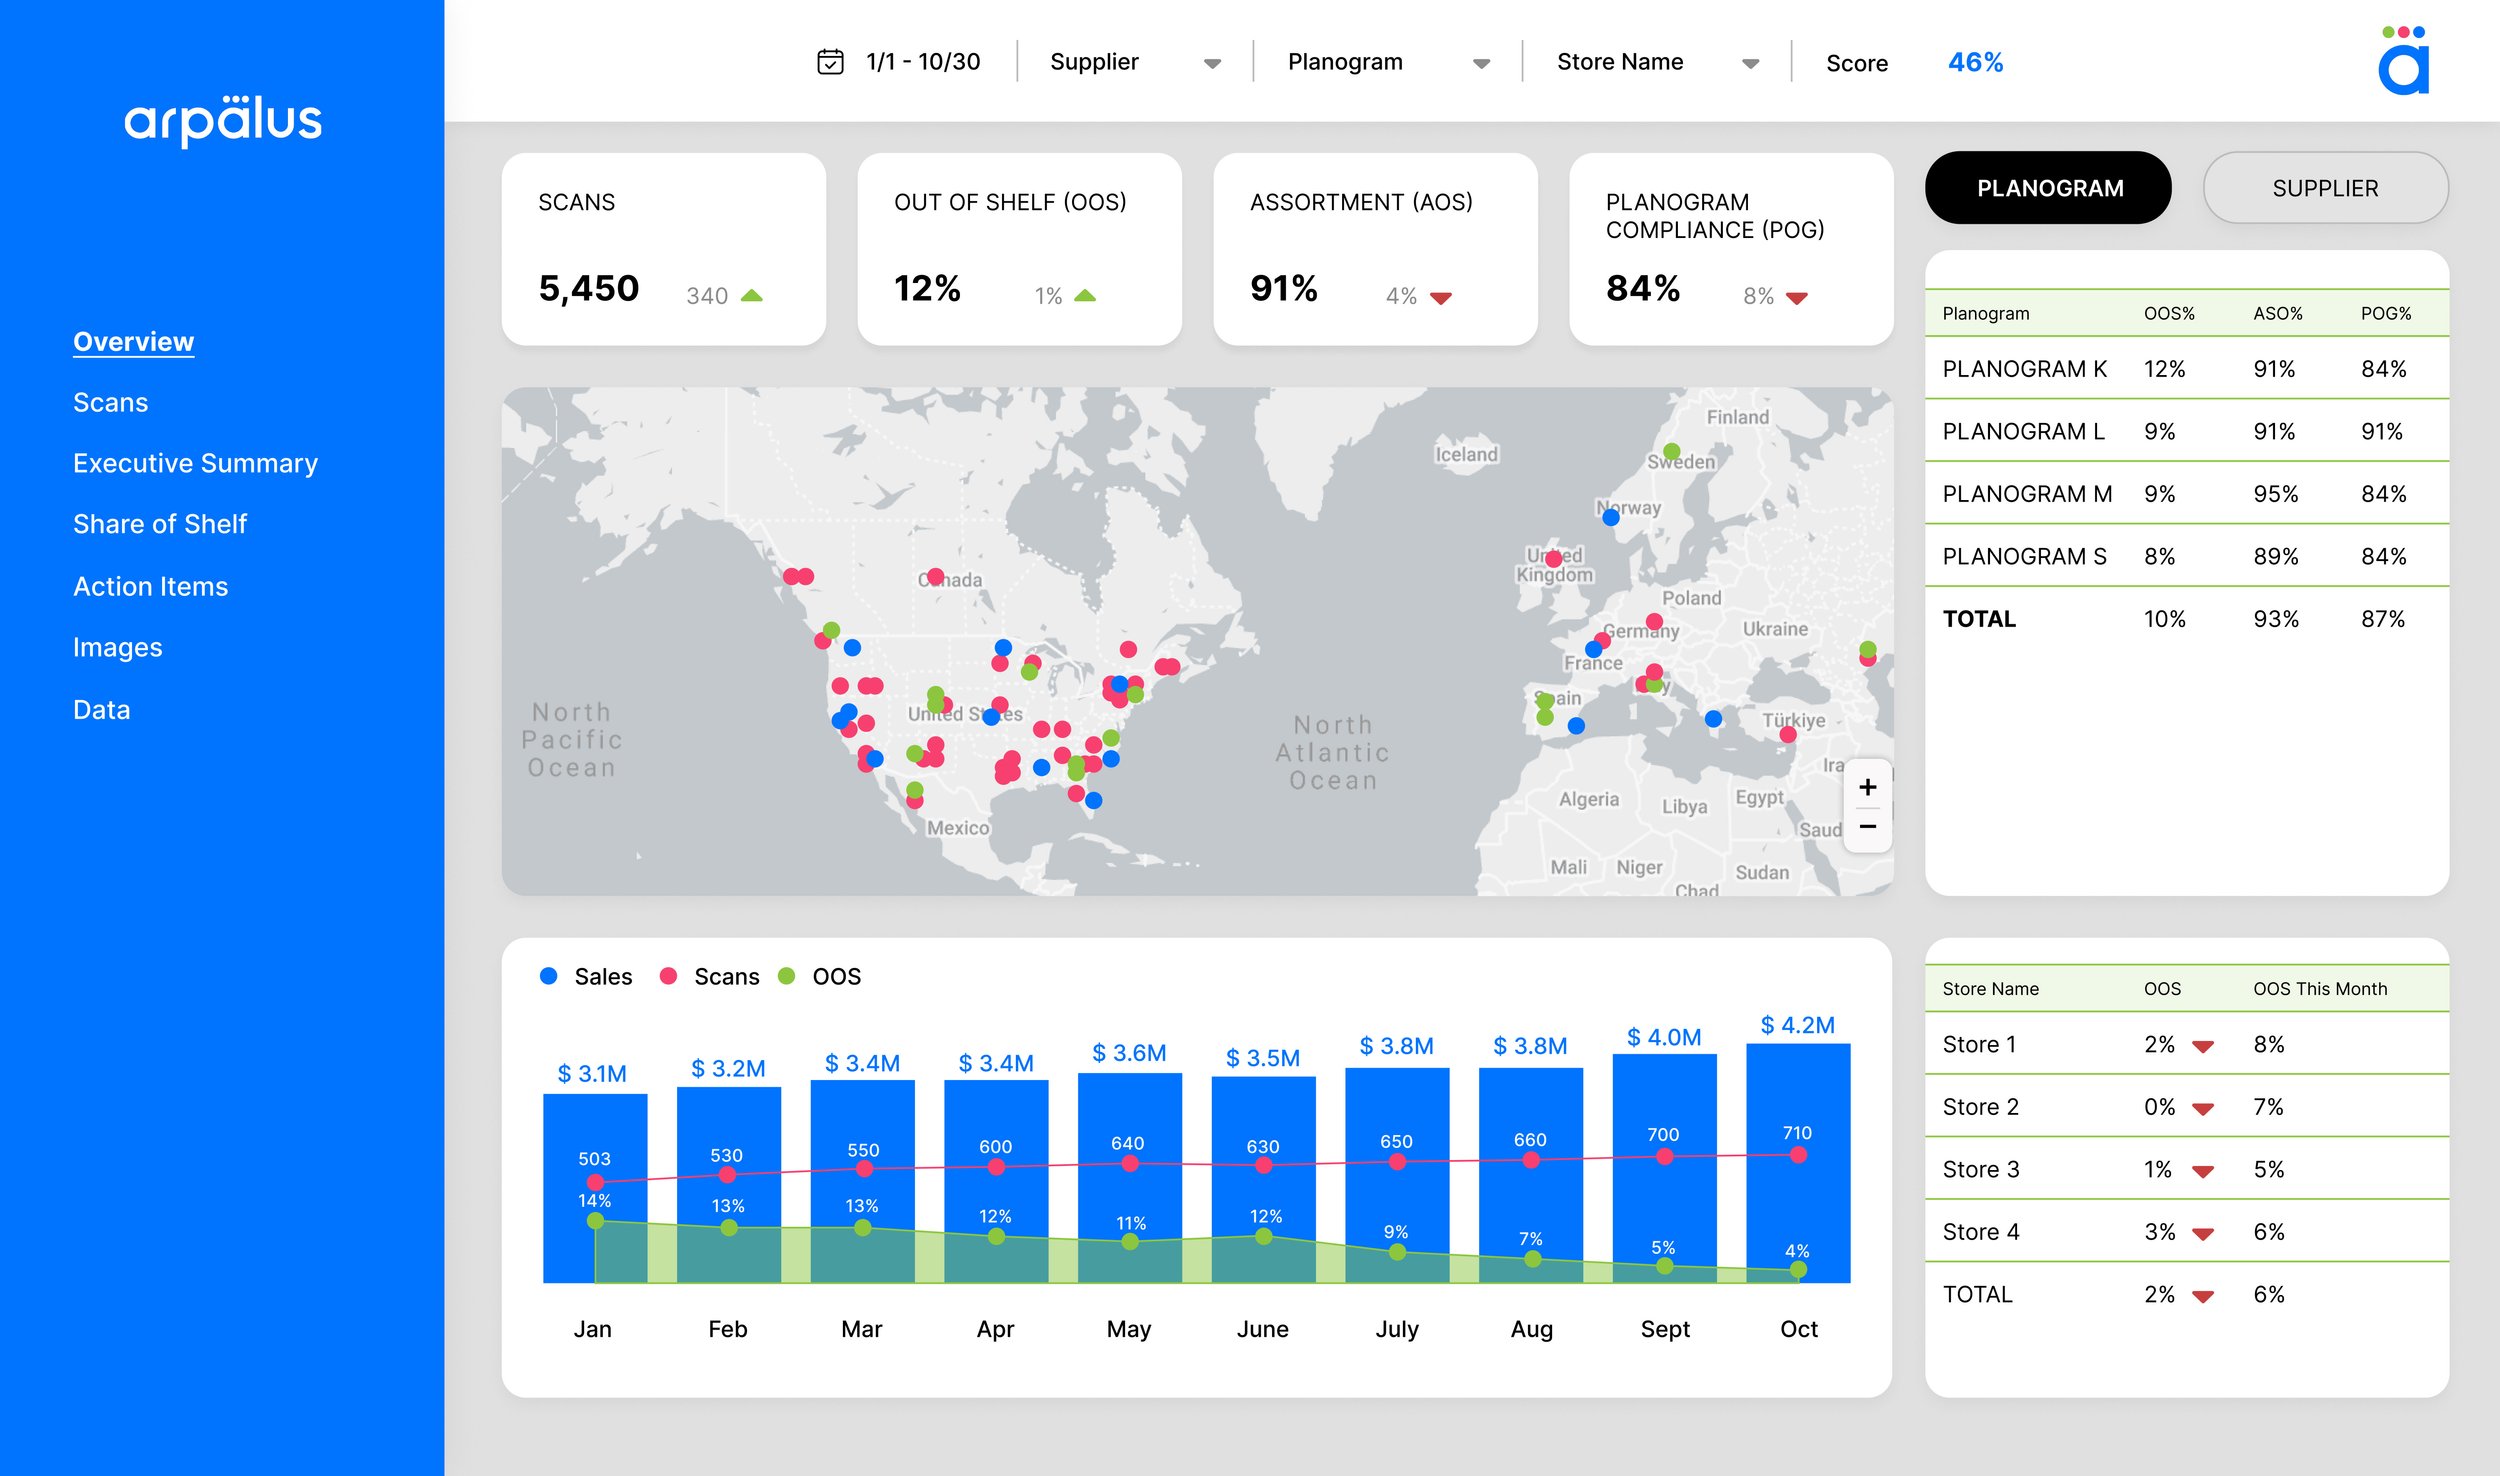Switch to the PLANOGRAM tab
This screenshot has width=2500, height=1476.
pyautogui.click(x=2048, y=188)
